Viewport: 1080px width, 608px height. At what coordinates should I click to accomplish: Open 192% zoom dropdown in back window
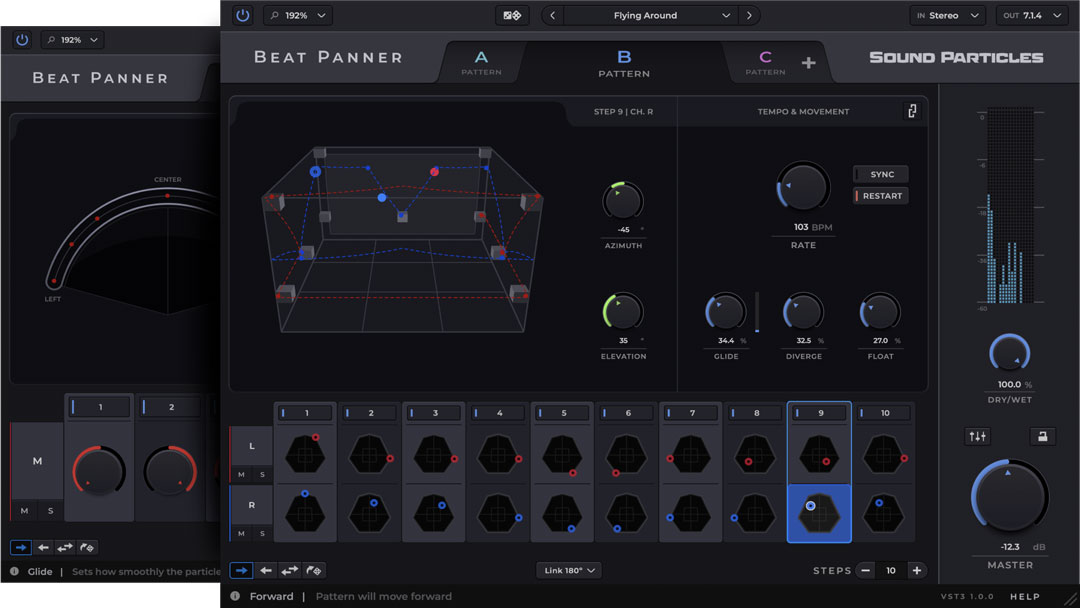(x=72, y=40)
